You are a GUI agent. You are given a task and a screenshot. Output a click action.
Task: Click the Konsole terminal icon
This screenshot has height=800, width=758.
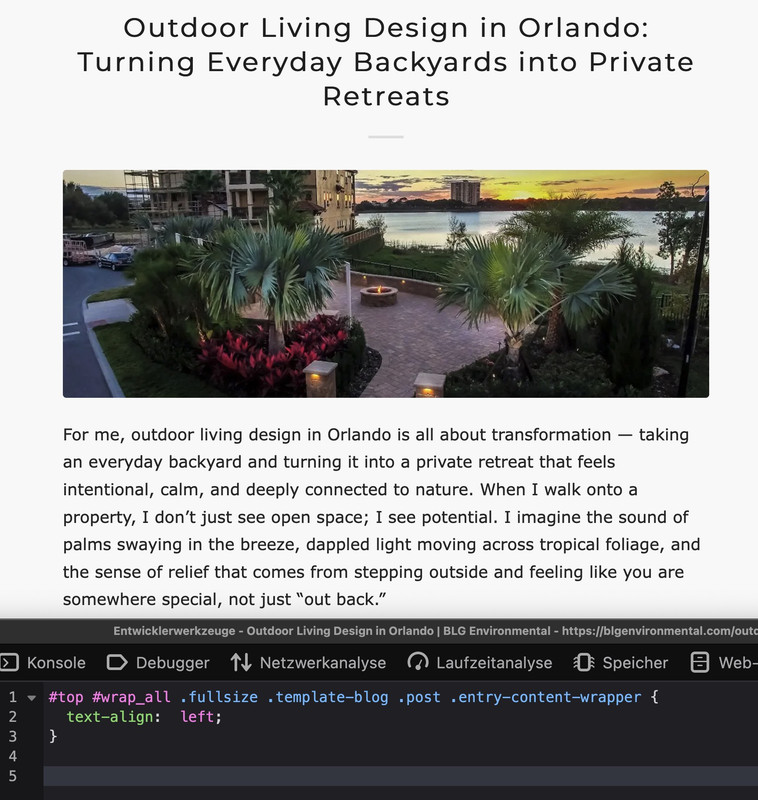click(x=9, y=662)
